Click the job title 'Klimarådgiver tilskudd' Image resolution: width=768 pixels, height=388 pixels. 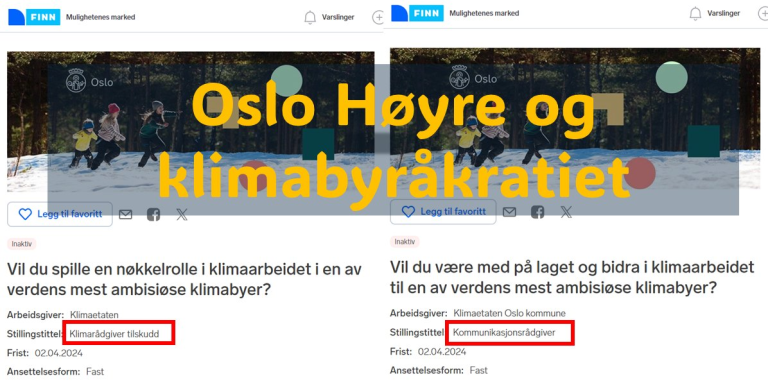coord(114,334)
